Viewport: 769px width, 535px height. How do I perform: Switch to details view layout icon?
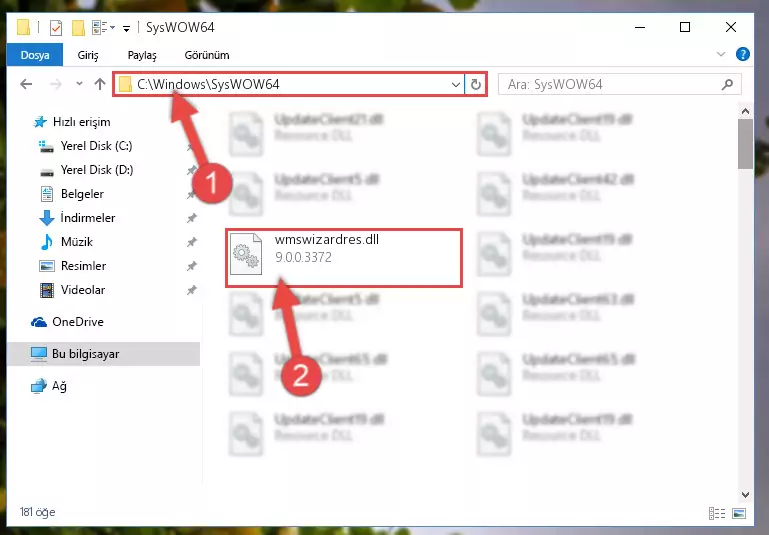point(717,513)
